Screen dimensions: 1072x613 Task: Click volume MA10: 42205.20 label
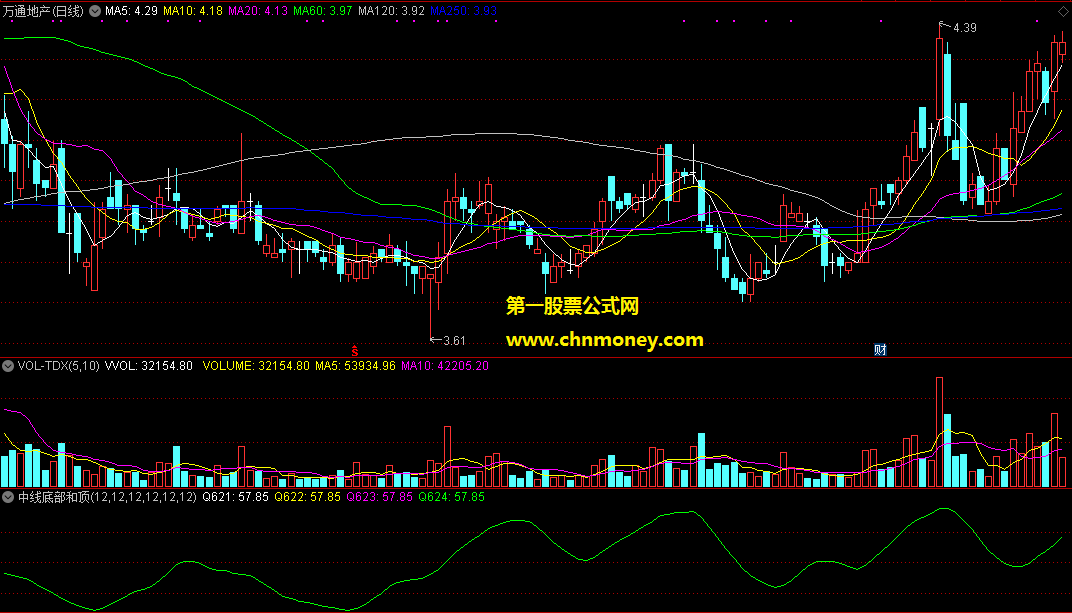click(444, 366)
